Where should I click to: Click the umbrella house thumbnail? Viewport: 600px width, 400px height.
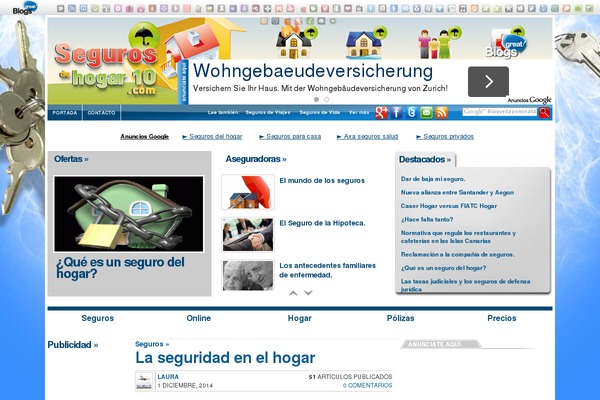pyautogui.click(x=248, y=192)
